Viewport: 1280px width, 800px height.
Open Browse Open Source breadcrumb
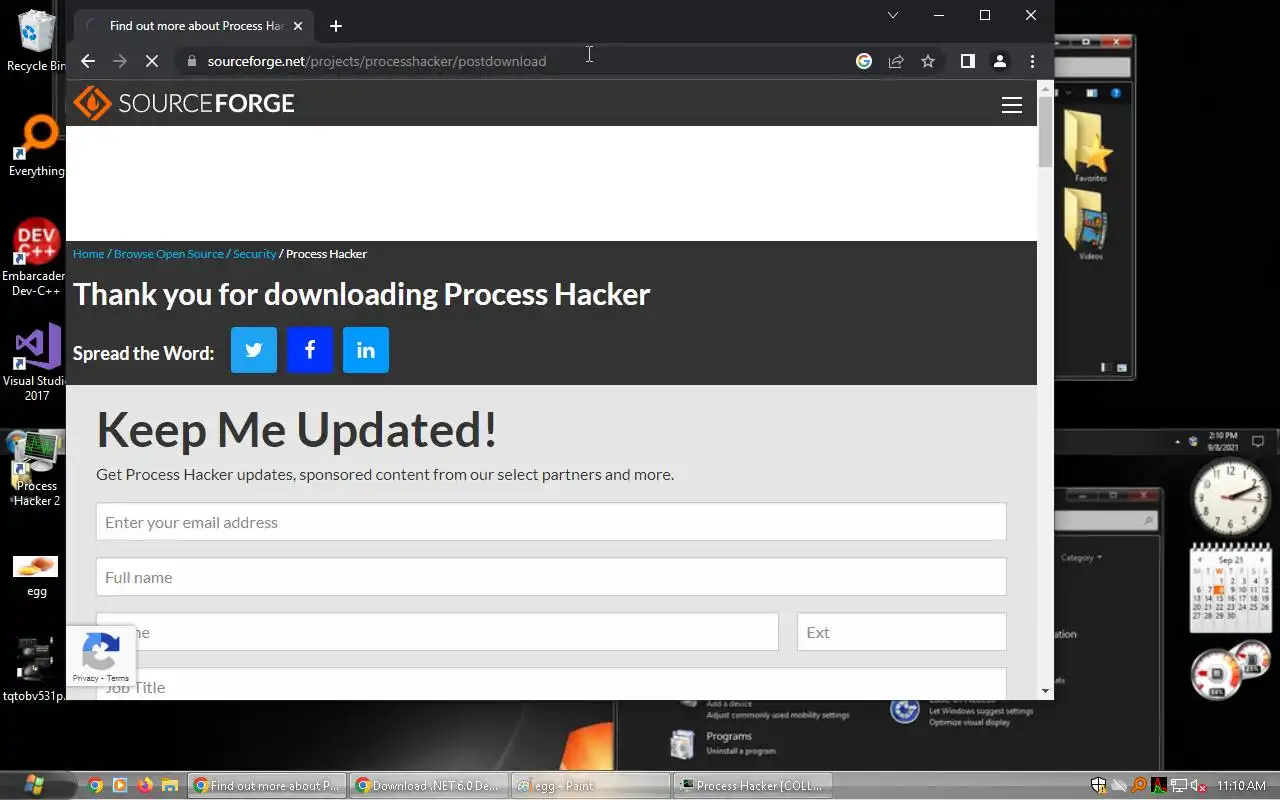pyautogui.click(x=169, y=254)
